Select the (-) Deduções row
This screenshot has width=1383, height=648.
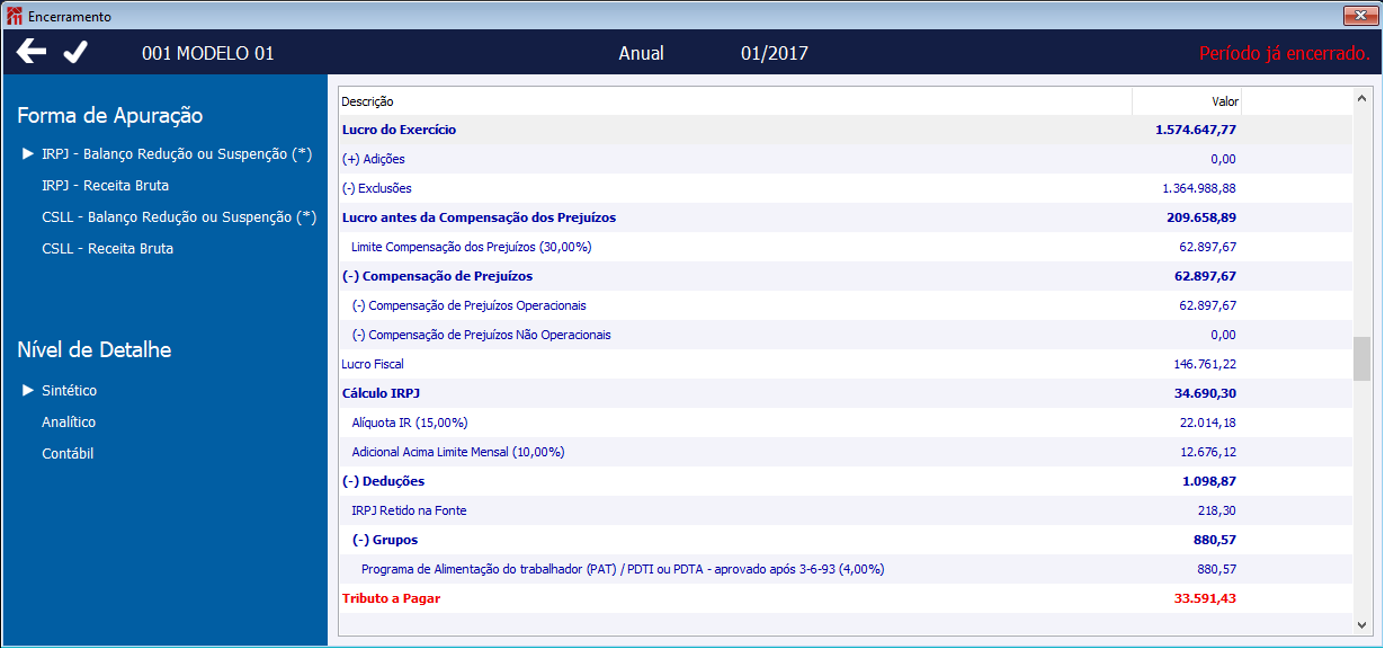coord(845,481)
